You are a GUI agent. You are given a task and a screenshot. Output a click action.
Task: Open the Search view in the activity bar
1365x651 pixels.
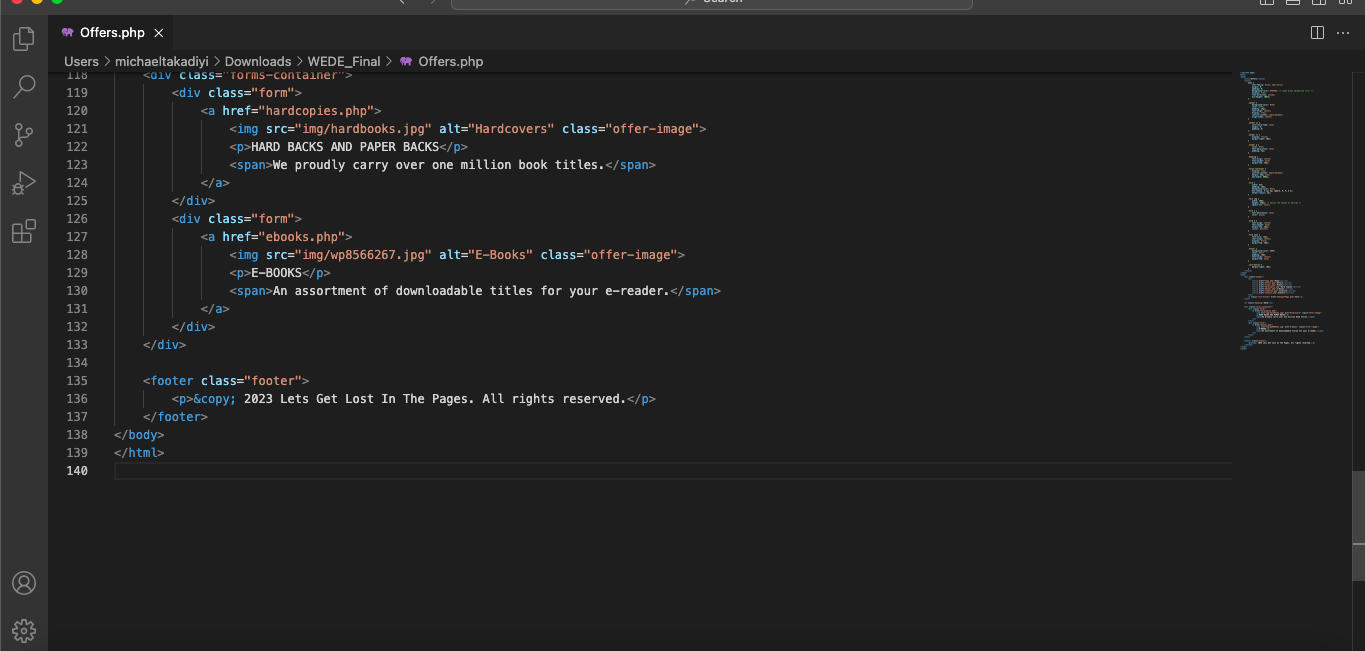(24, 87)
